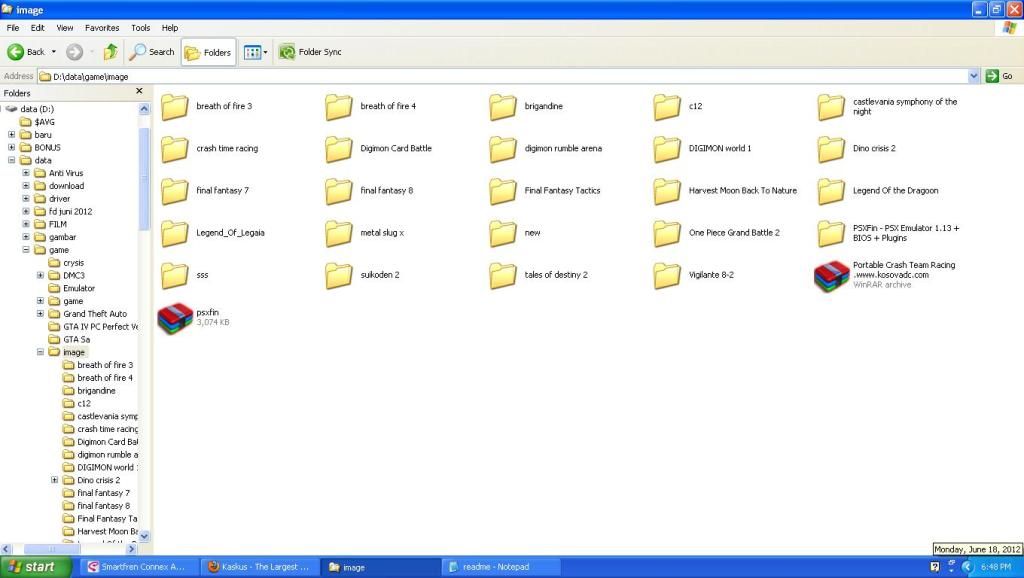Image resolution: width=1024 pixels, height=578 pixels.
Task: Expand the BONUS folder in tree
Action: pyautogui.click(x=11, y=148)
